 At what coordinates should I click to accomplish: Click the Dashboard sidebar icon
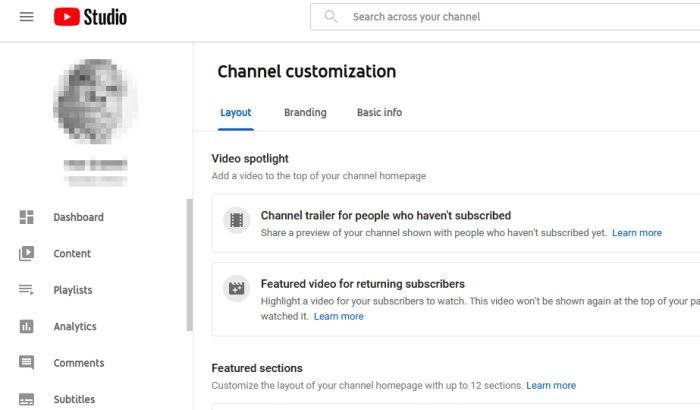pos(26,217)
